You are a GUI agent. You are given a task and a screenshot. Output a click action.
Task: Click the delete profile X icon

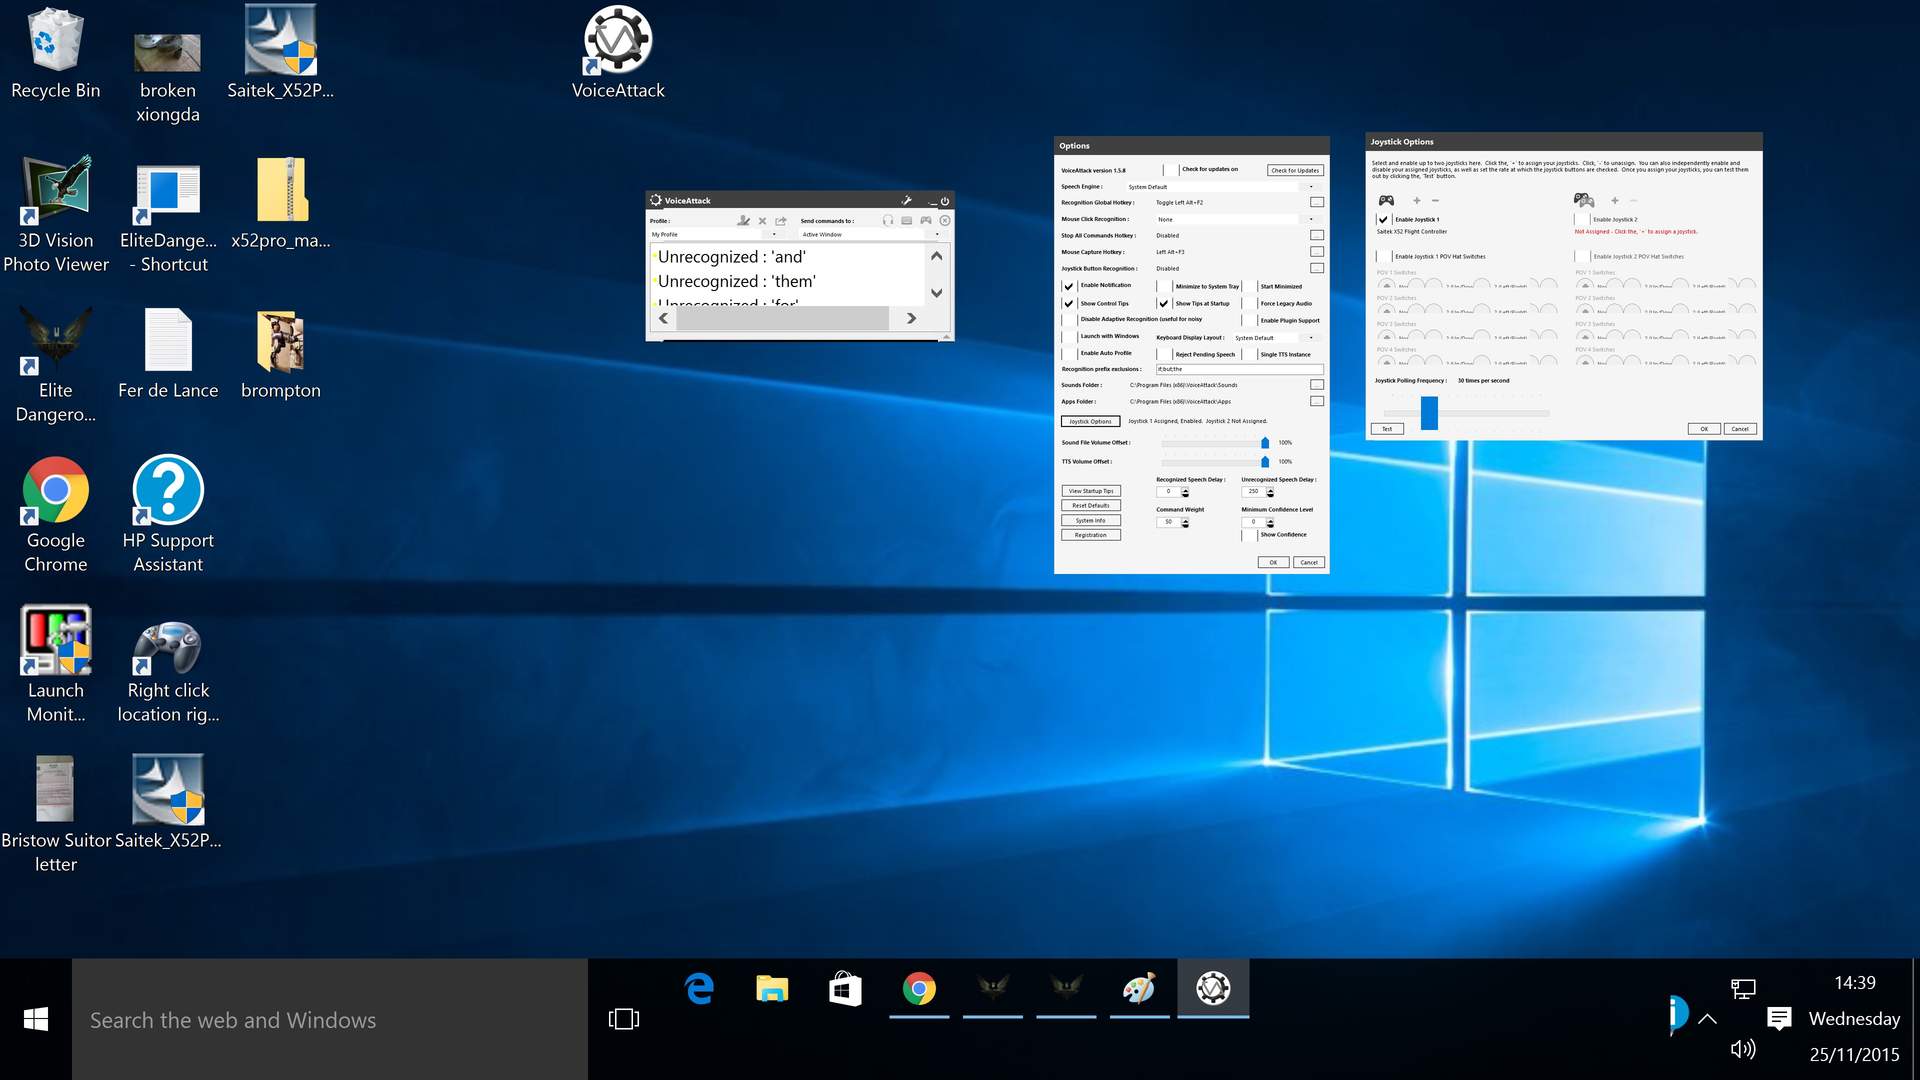pos(762,220)
